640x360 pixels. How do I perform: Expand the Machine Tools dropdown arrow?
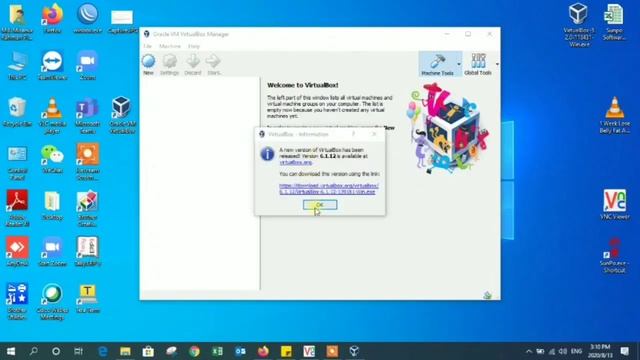[x=459, y=64]
